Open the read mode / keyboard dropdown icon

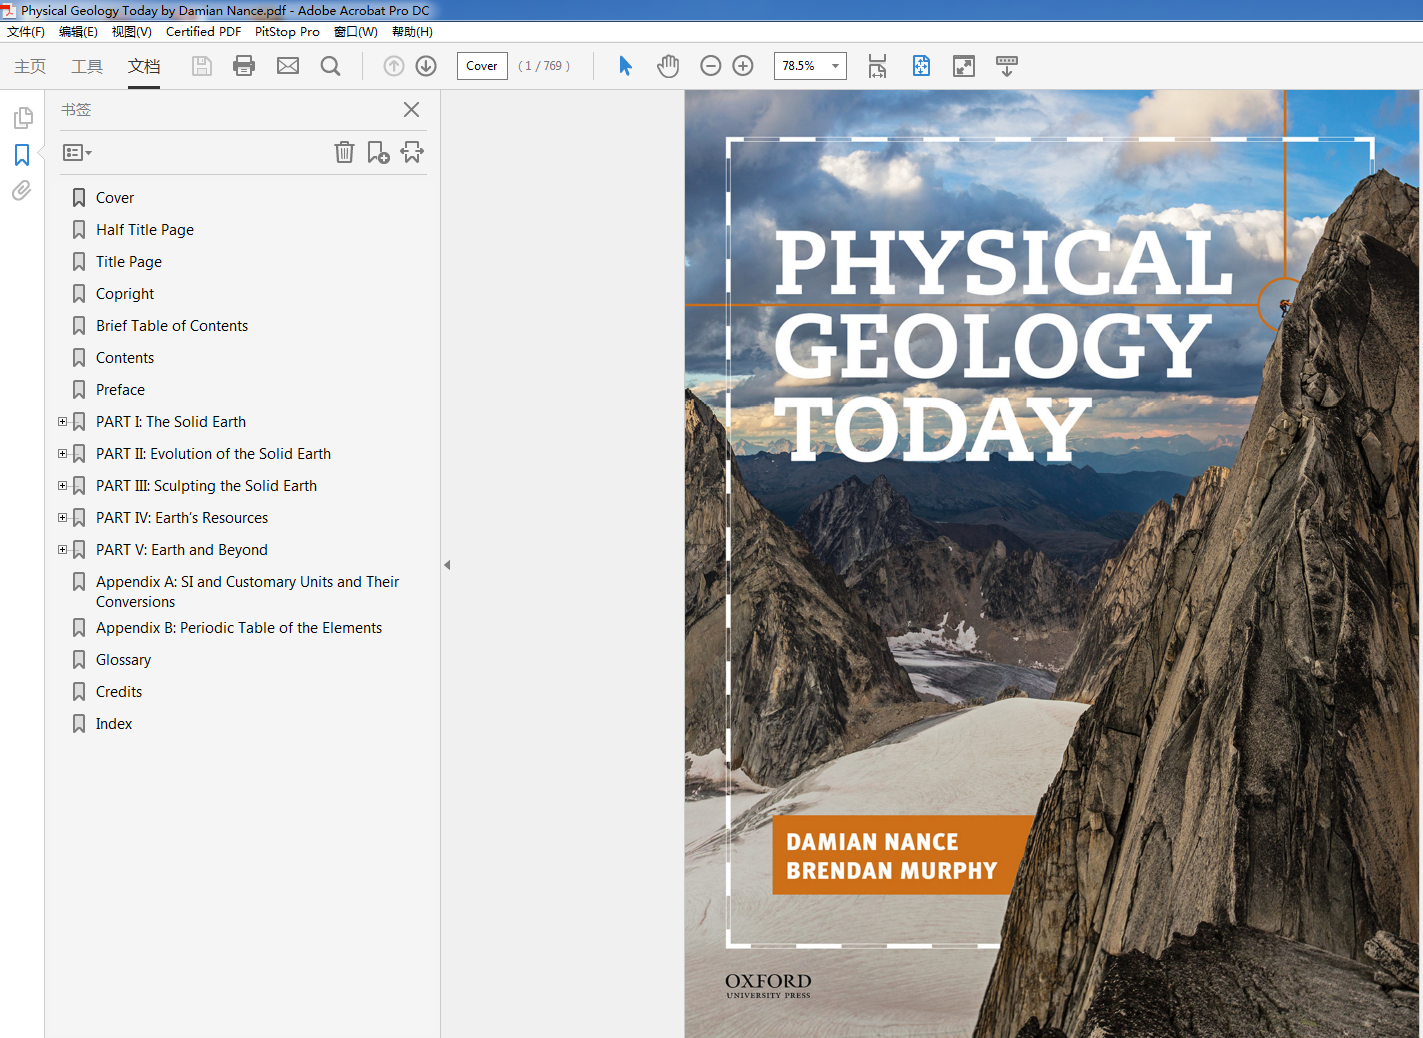[x=1007, y=66]
